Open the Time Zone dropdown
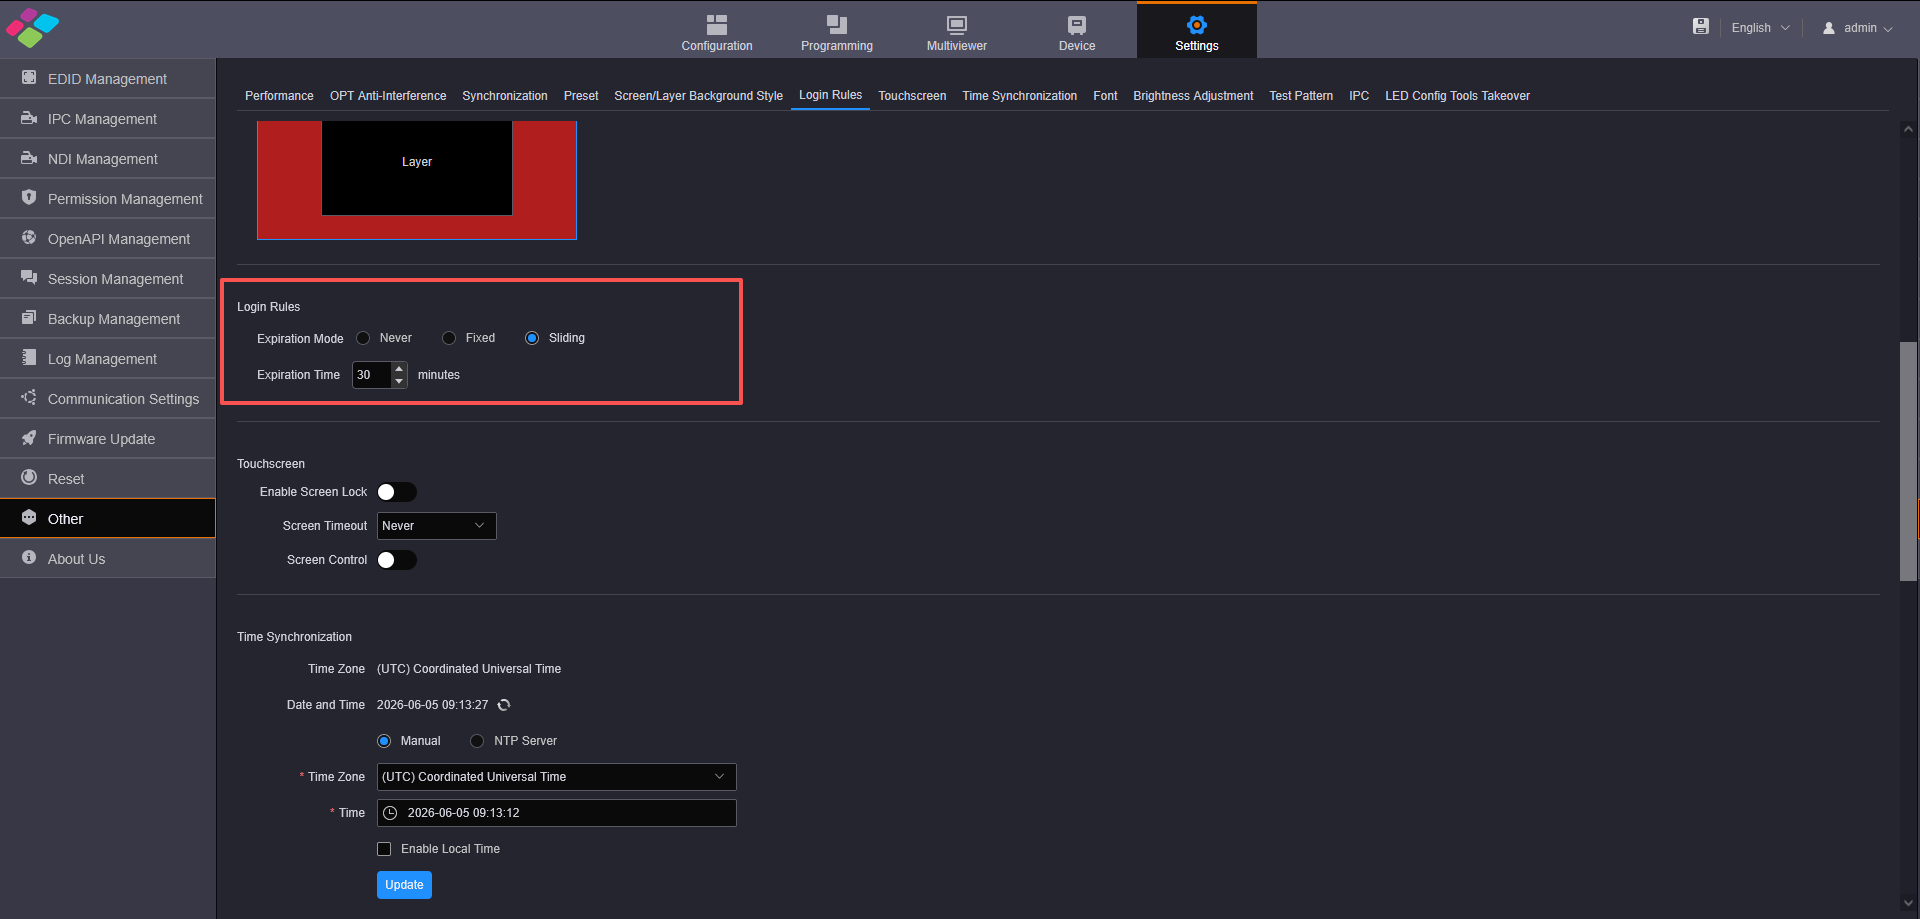The width and height of the screenshot is (1920, 919). tap(556, 777)
